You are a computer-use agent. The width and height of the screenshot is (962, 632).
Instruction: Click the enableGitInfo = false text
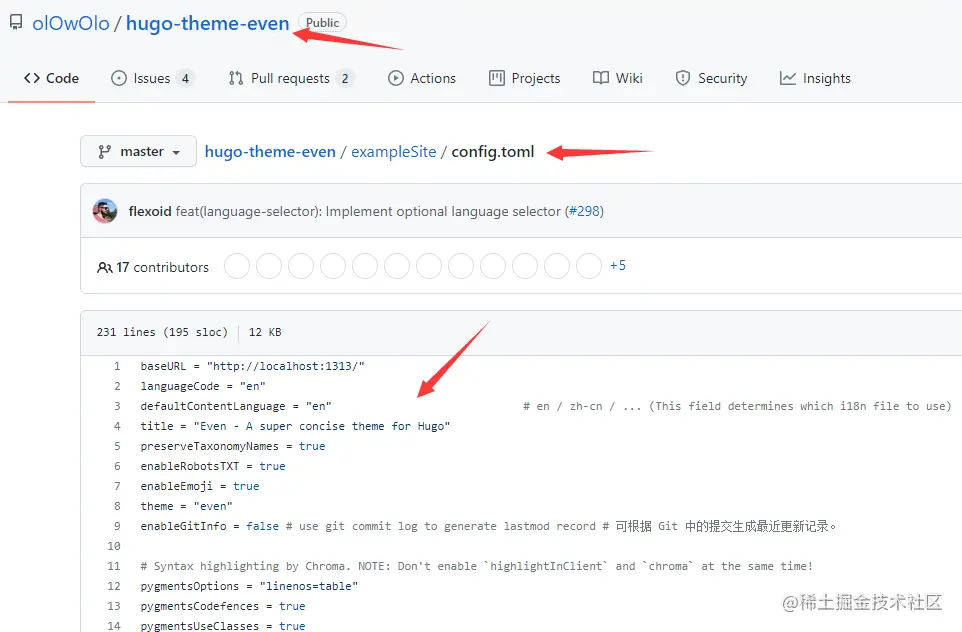click(210, 526)
